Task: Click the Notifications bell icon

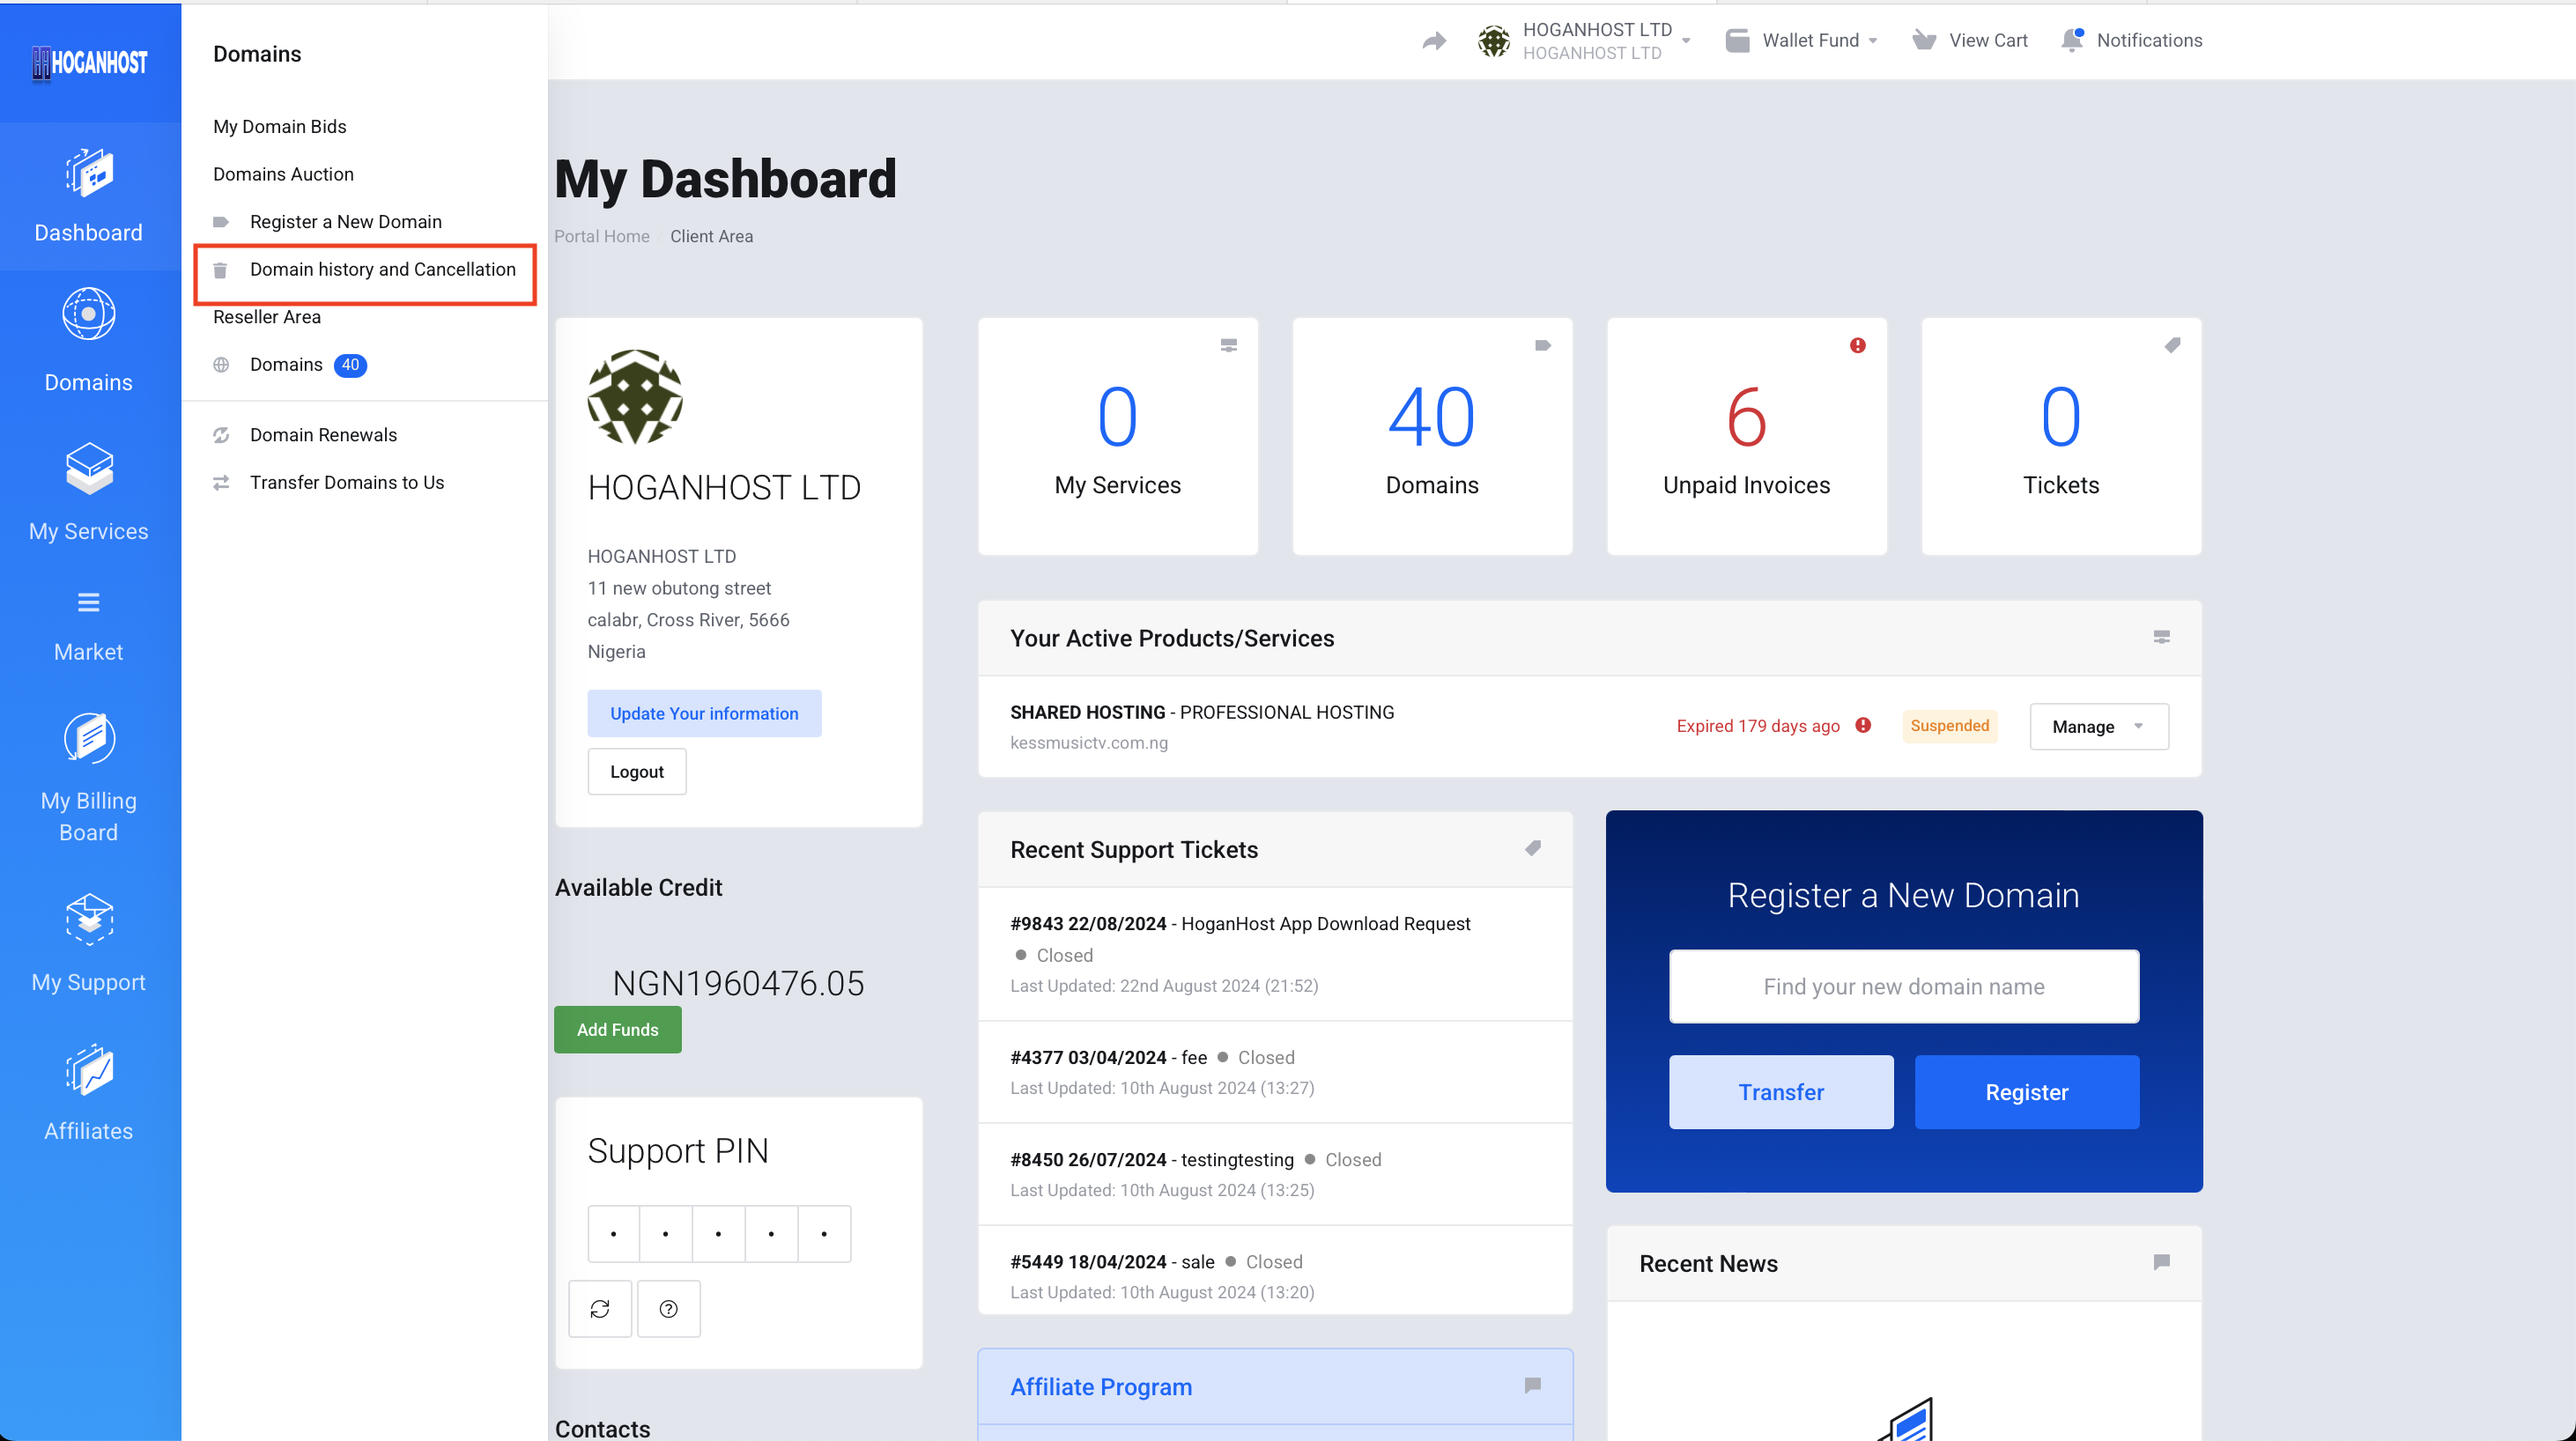Action: [2072, 40]
